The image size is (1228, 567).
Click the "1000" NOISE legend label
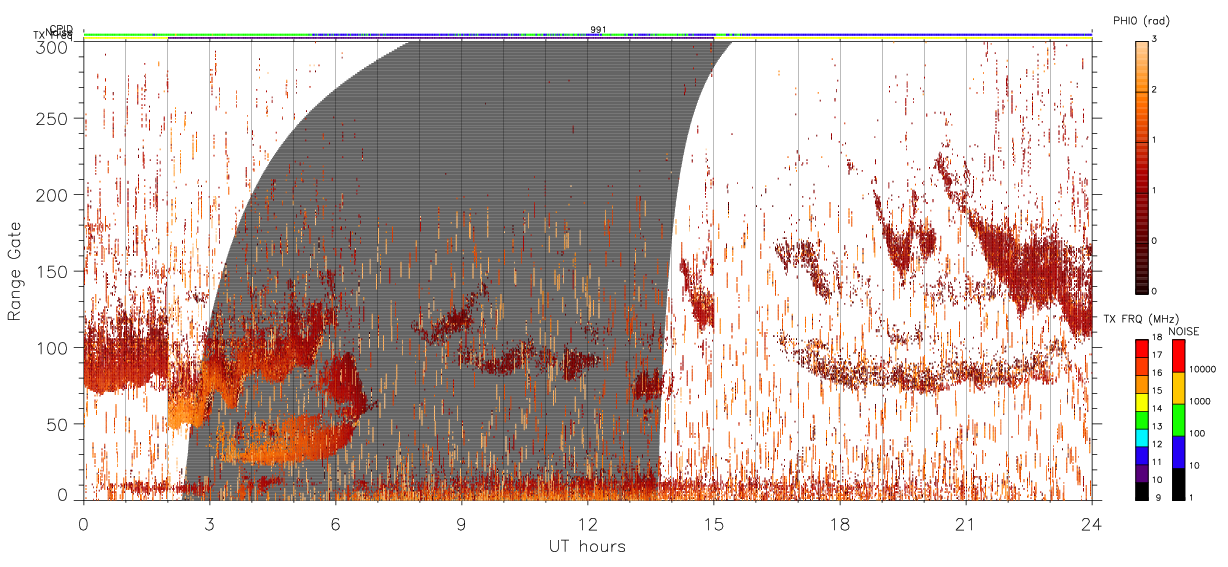click(x=1200, y=402)
